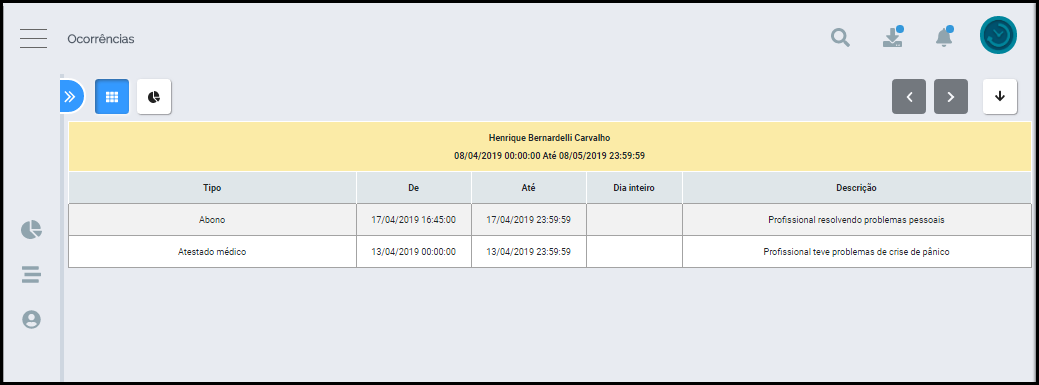Switch to grid table view

tap(112, 97)
